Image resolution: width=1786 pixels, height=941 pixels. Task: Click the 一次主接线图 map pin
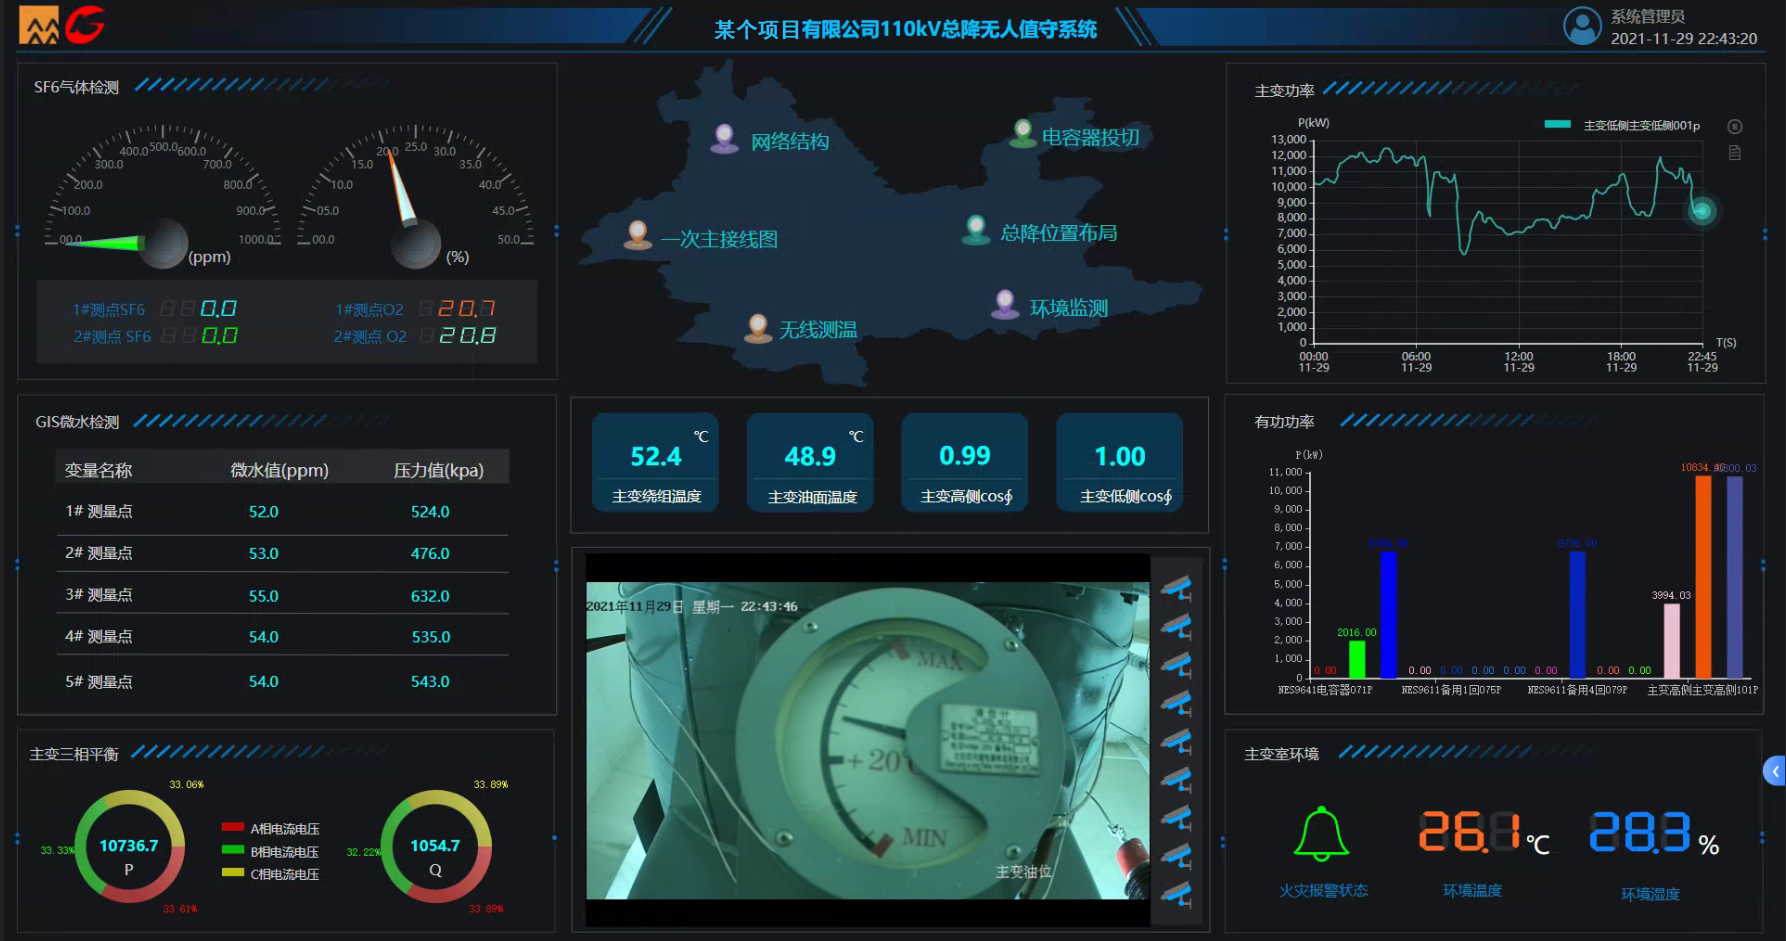pos(637,234)
